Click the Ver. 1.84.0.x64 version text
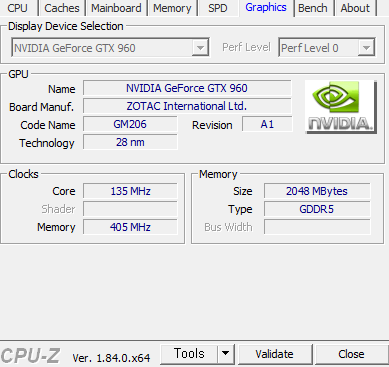The image size is (389, 367). click(x=111, y=358)
